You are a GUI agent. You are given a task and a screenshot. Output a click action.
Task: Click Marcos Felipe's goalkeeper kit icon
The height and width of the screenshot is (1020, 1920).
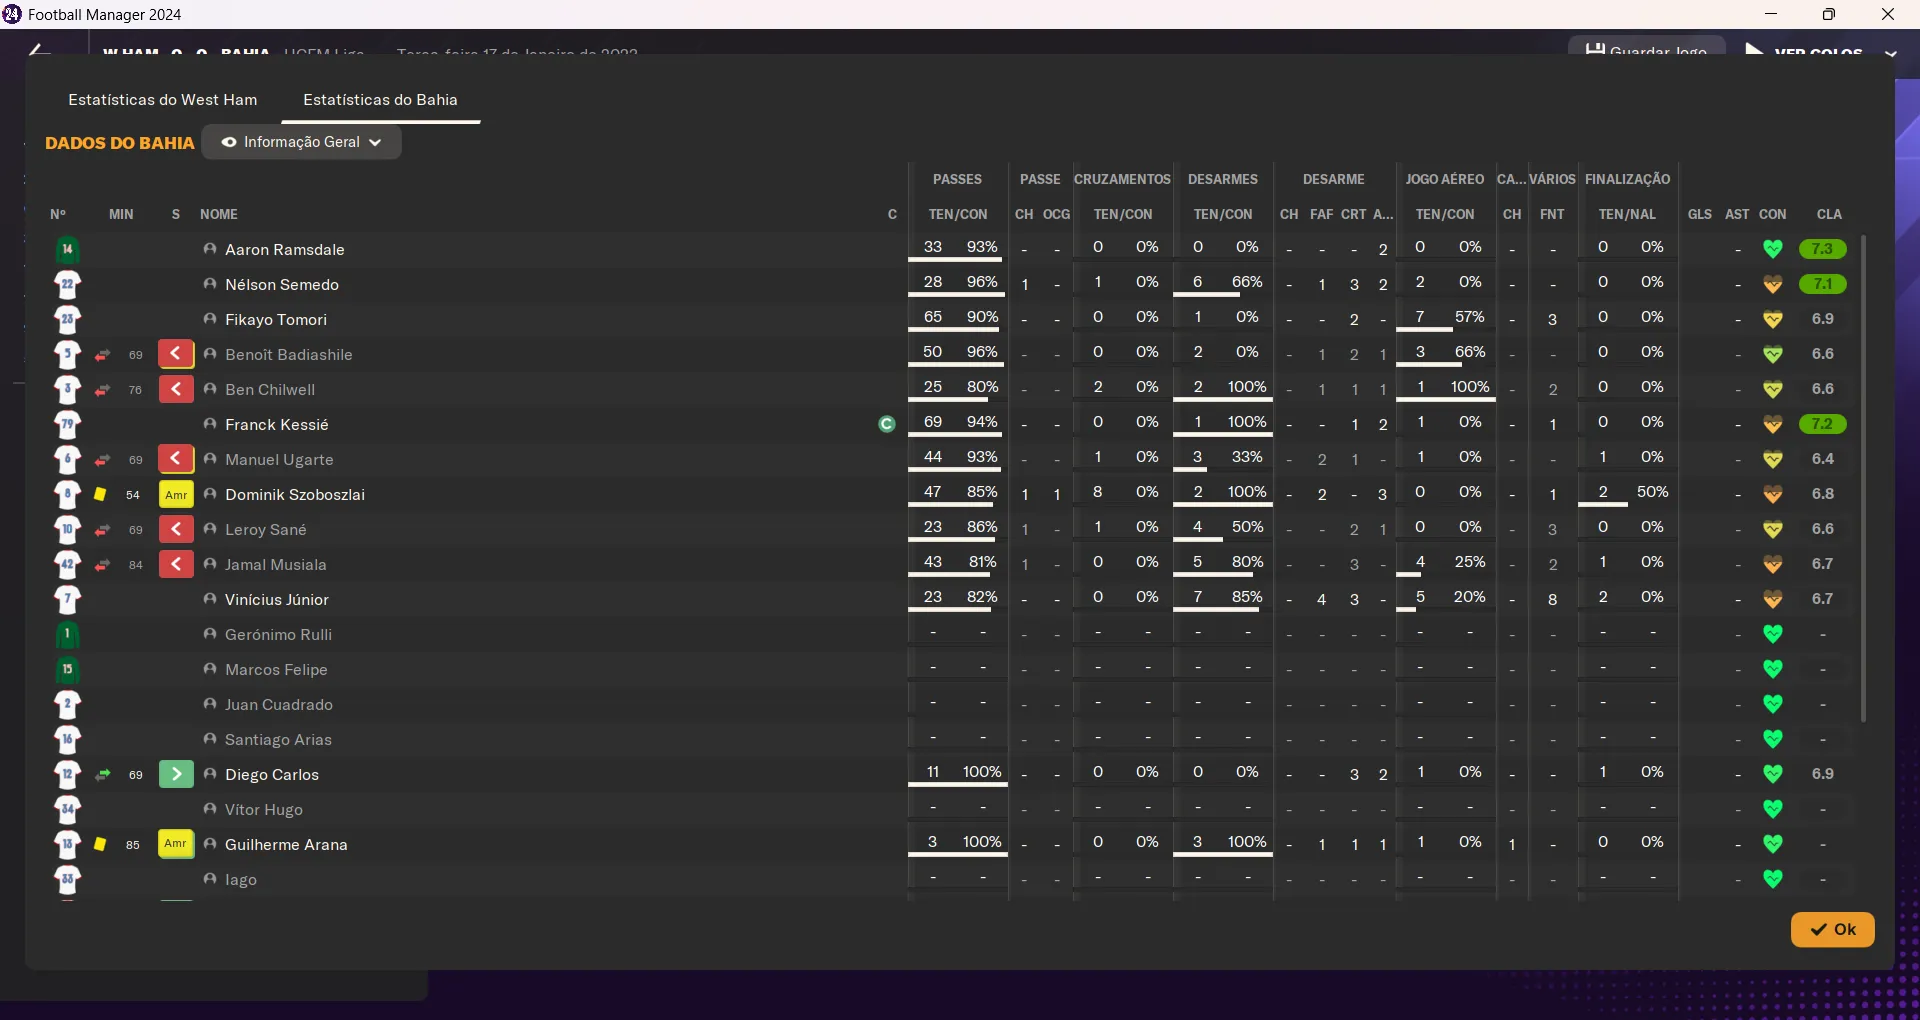pos(67,669)
